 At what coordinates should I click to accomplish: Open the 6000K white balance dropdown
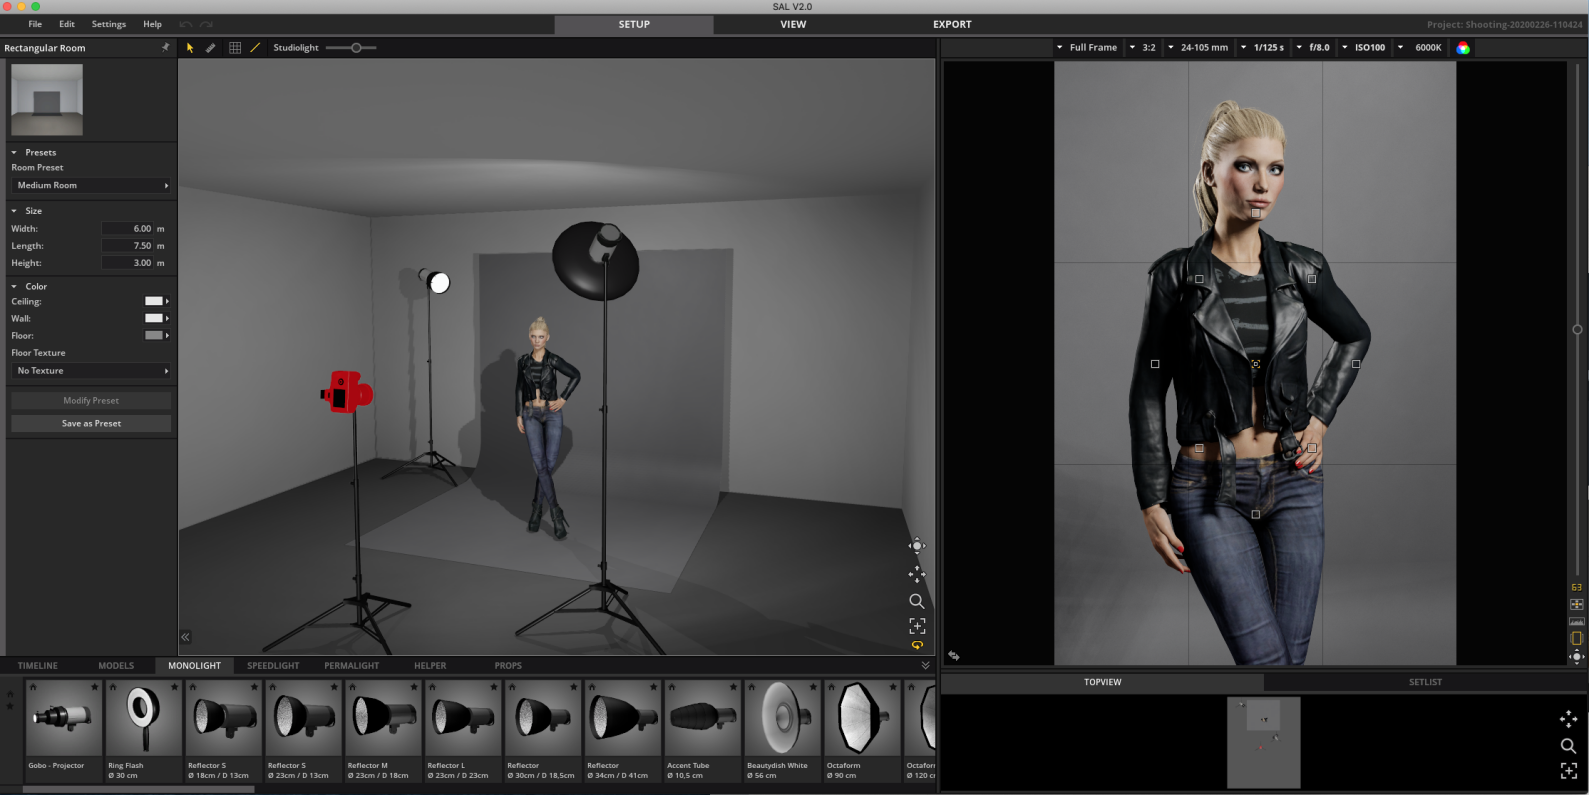[x=1420, y=48]
